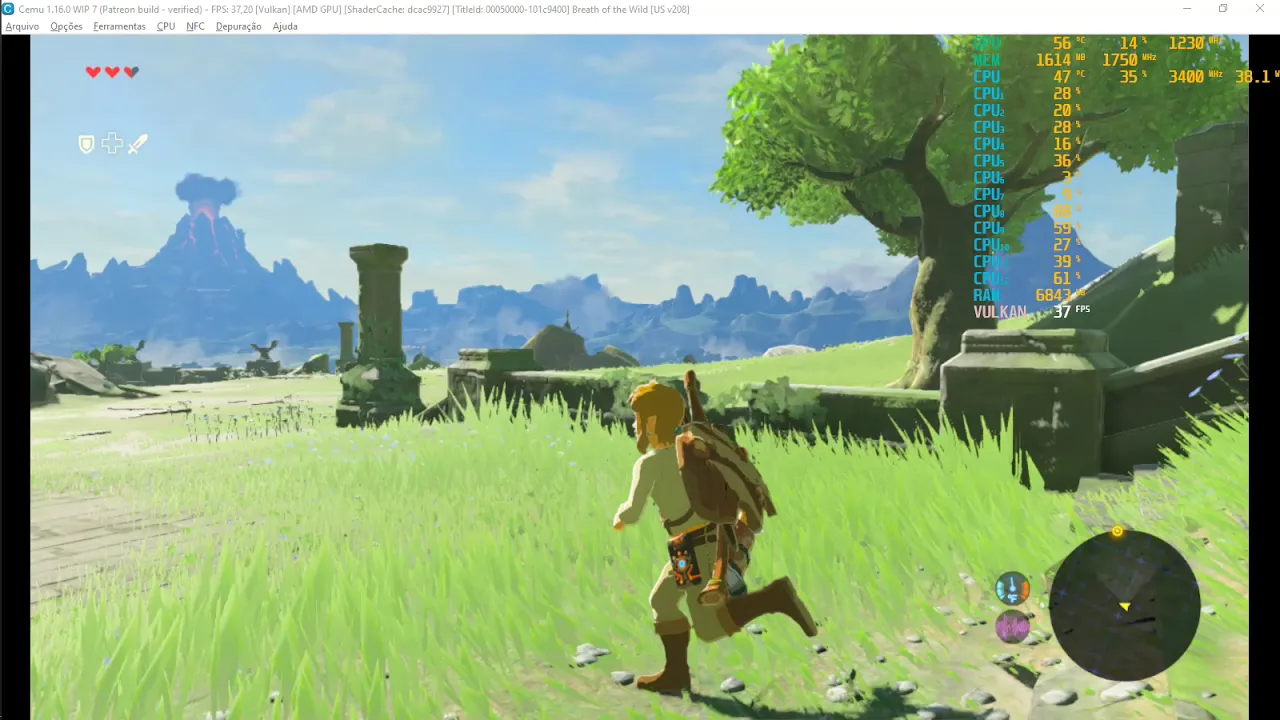Click the GPU label in overlay
The height and width of the screenshot is (720, 1280).
(987, 43)
